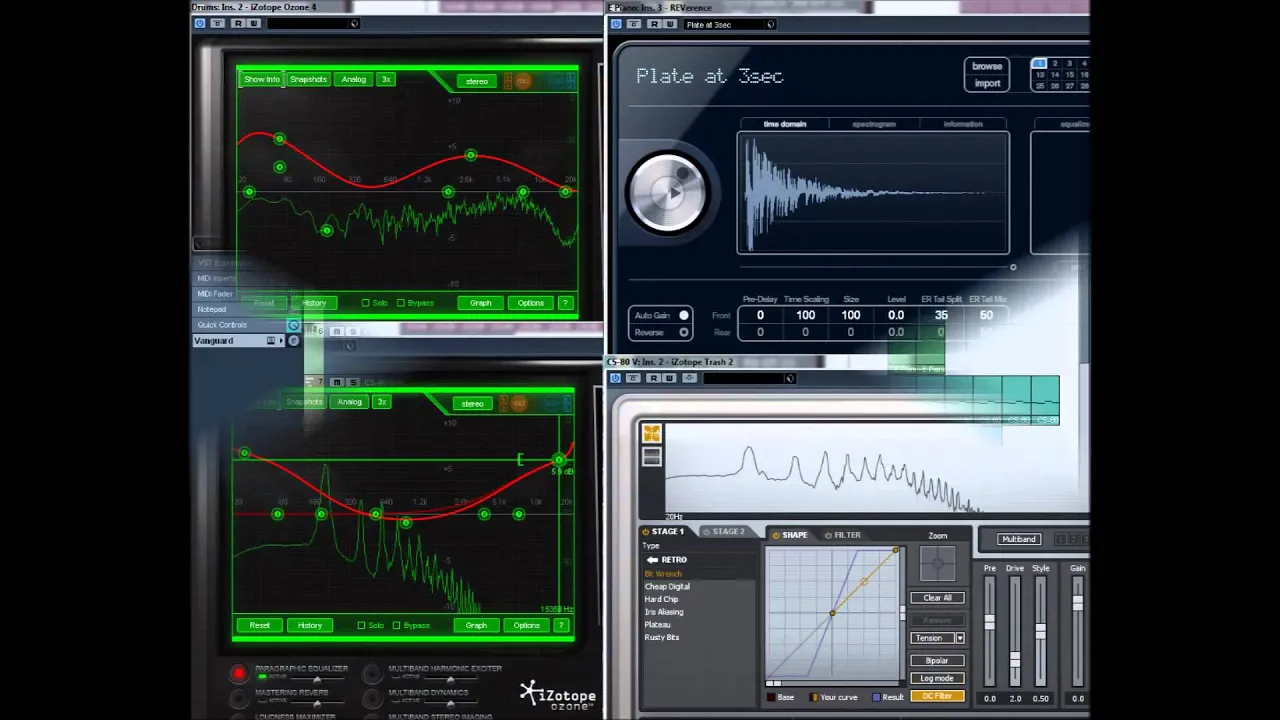Viewport: 1280px width, 720px height.
Task: Click 3x button in lower Ozone EQ
Action: click(x=381, y=402)
